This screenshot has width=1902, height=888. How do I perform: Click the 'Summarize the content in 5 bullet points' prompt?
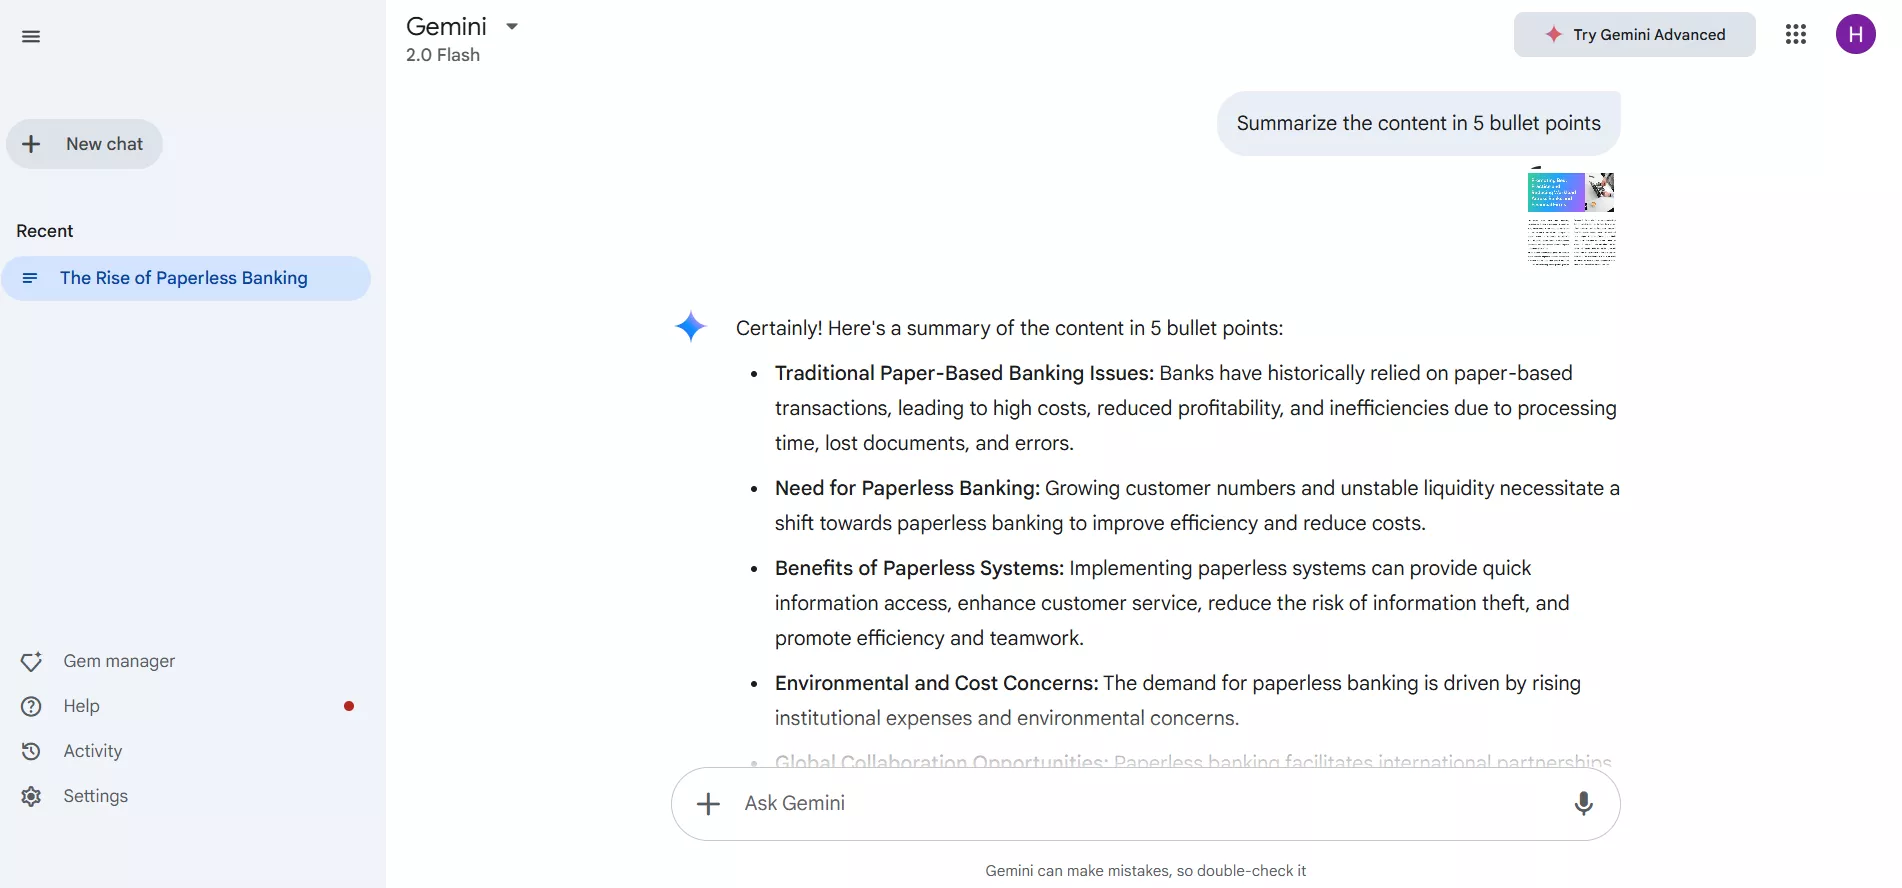coord(1418,123)
